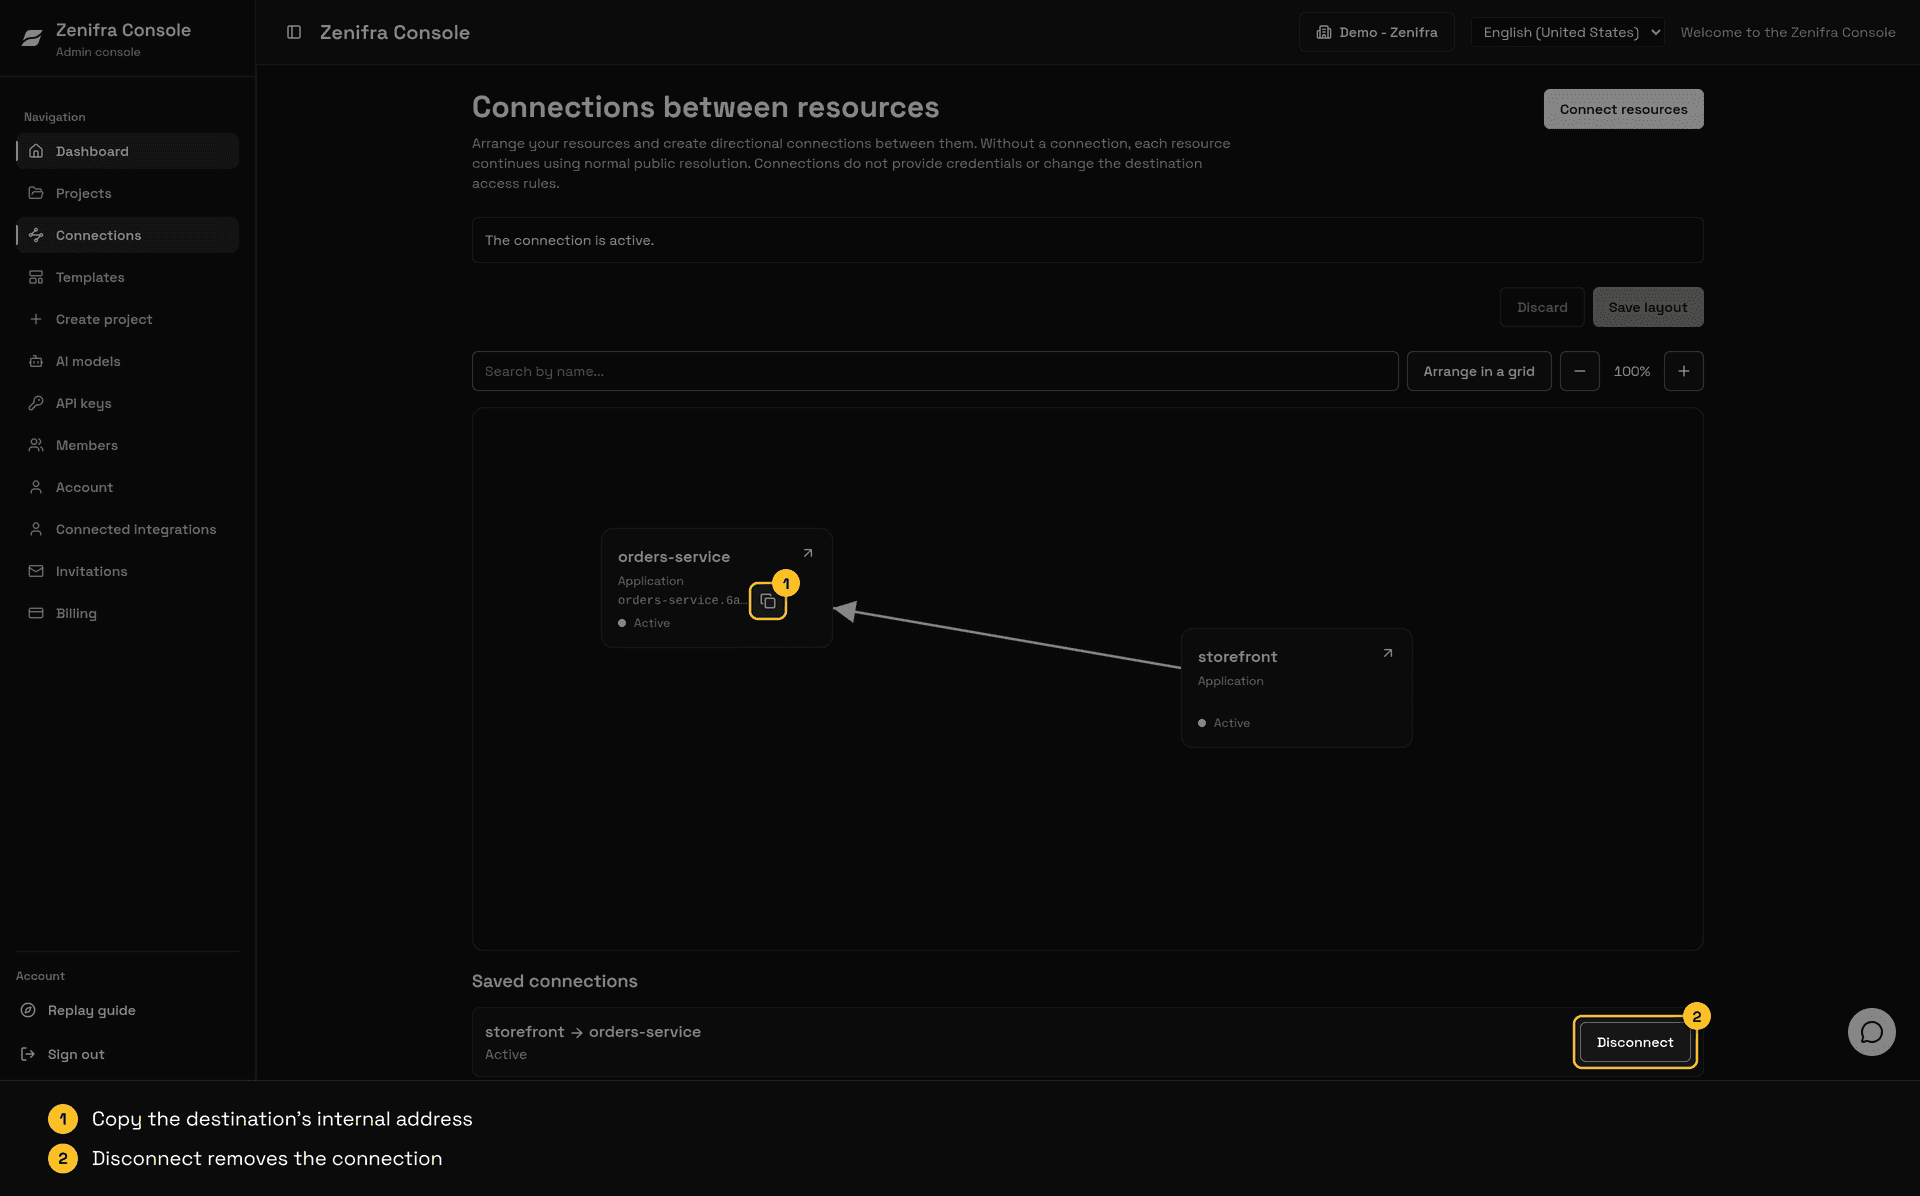Arrange resources in a grid

tap(1479, 371)
